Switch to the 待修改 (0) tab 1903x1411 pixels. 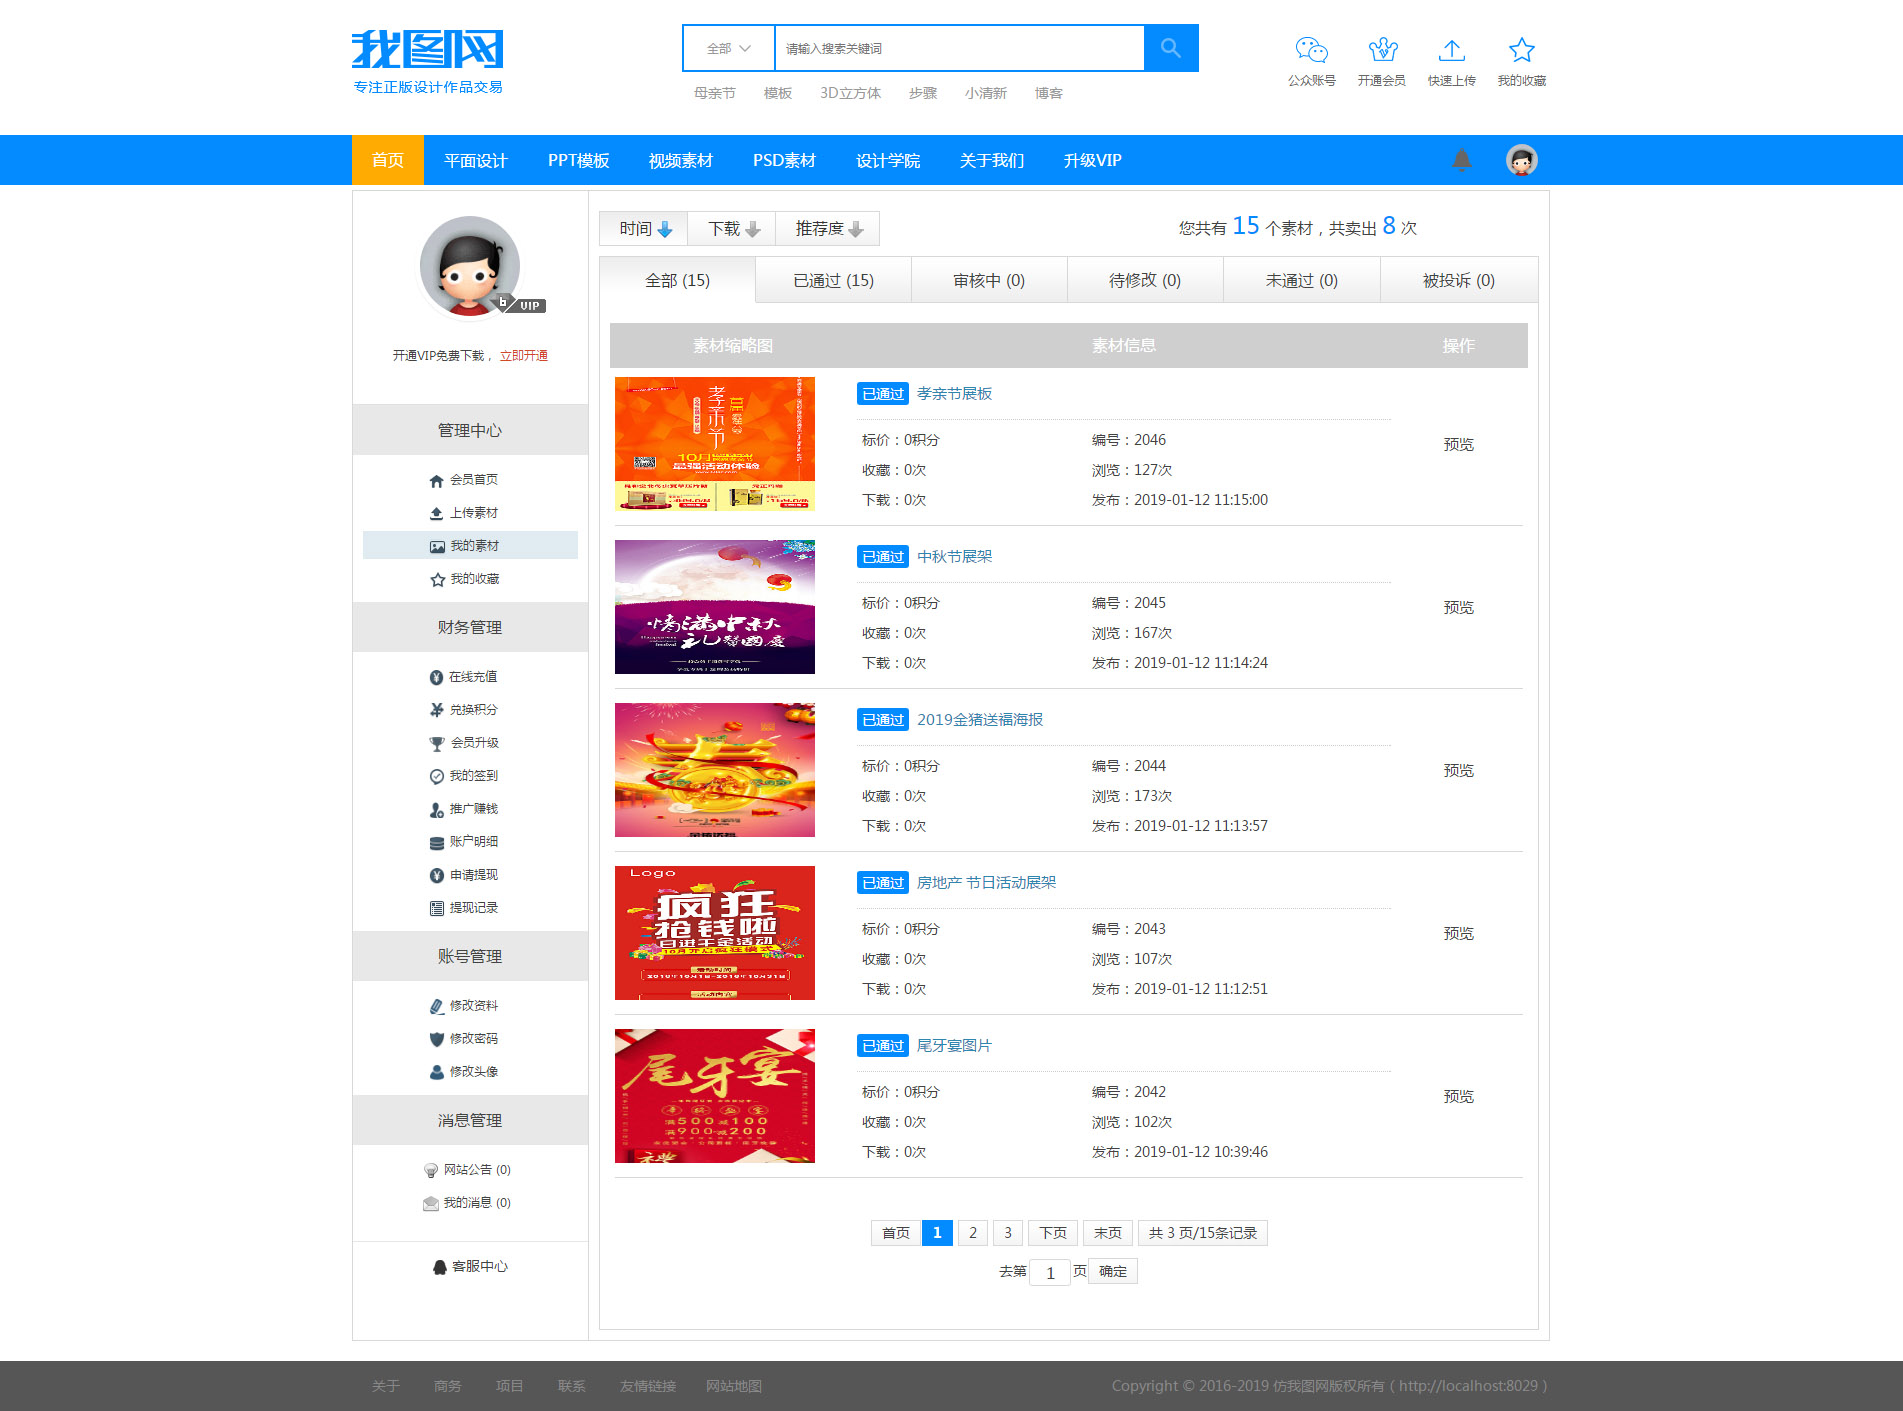(x=1145, y=280)
